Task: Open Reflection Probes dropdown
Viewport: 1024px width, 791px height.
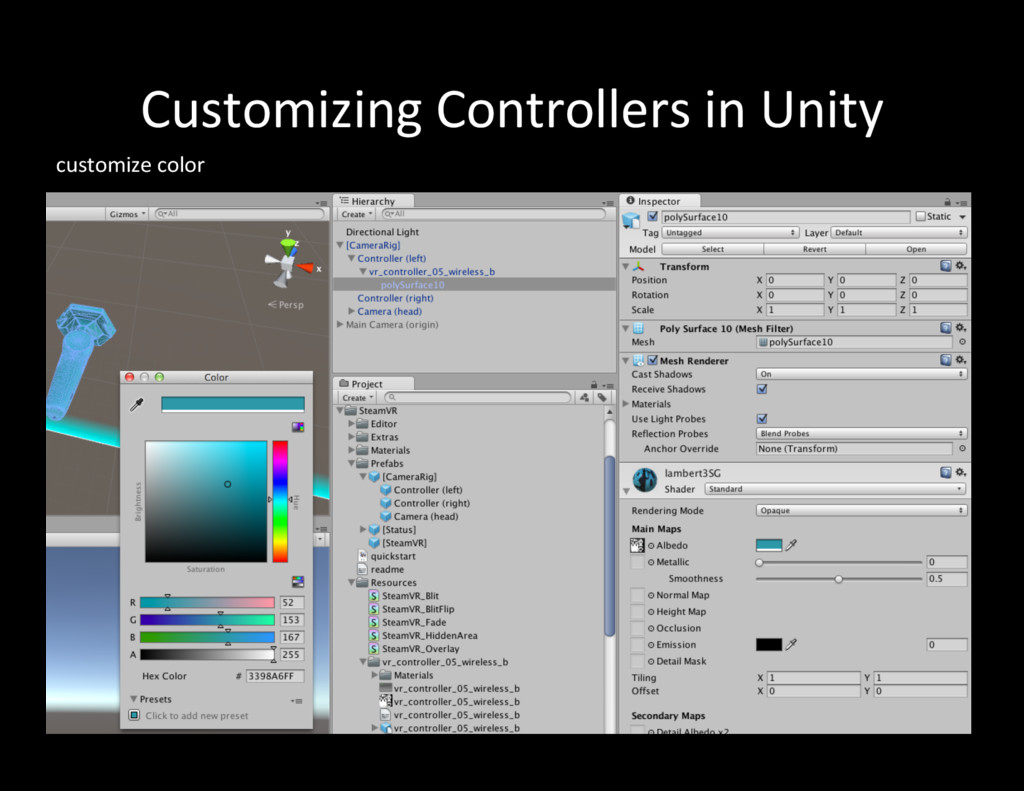Action: click(x=861, y=434)
